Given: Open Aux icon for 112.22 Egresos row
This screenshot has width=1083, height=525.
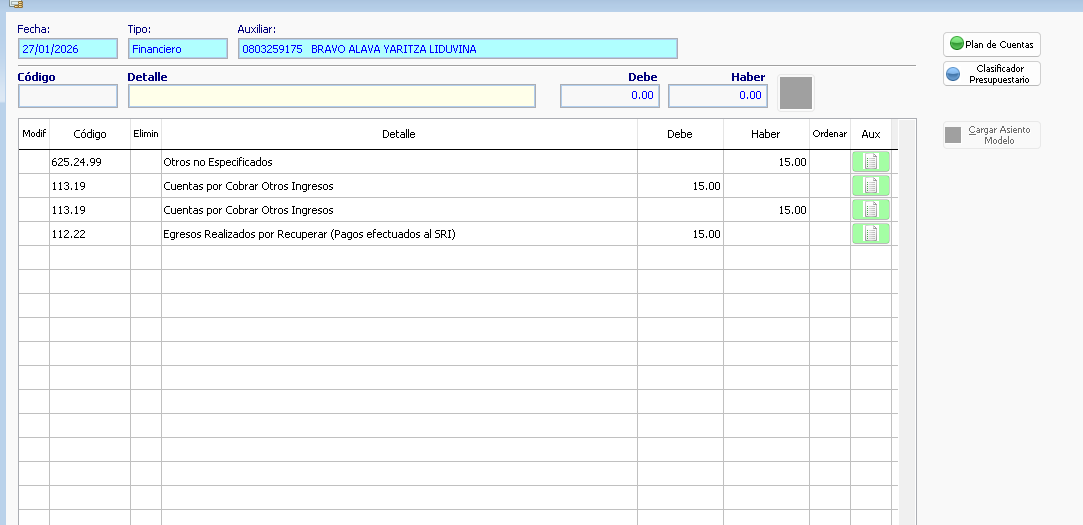Looking at the screenshot, I should point(870,234).
